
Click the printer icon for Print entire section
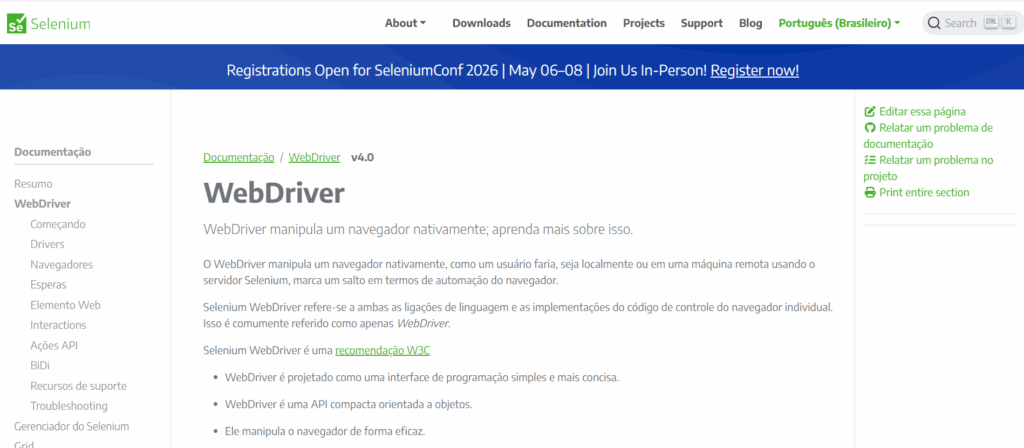point(870,192)
